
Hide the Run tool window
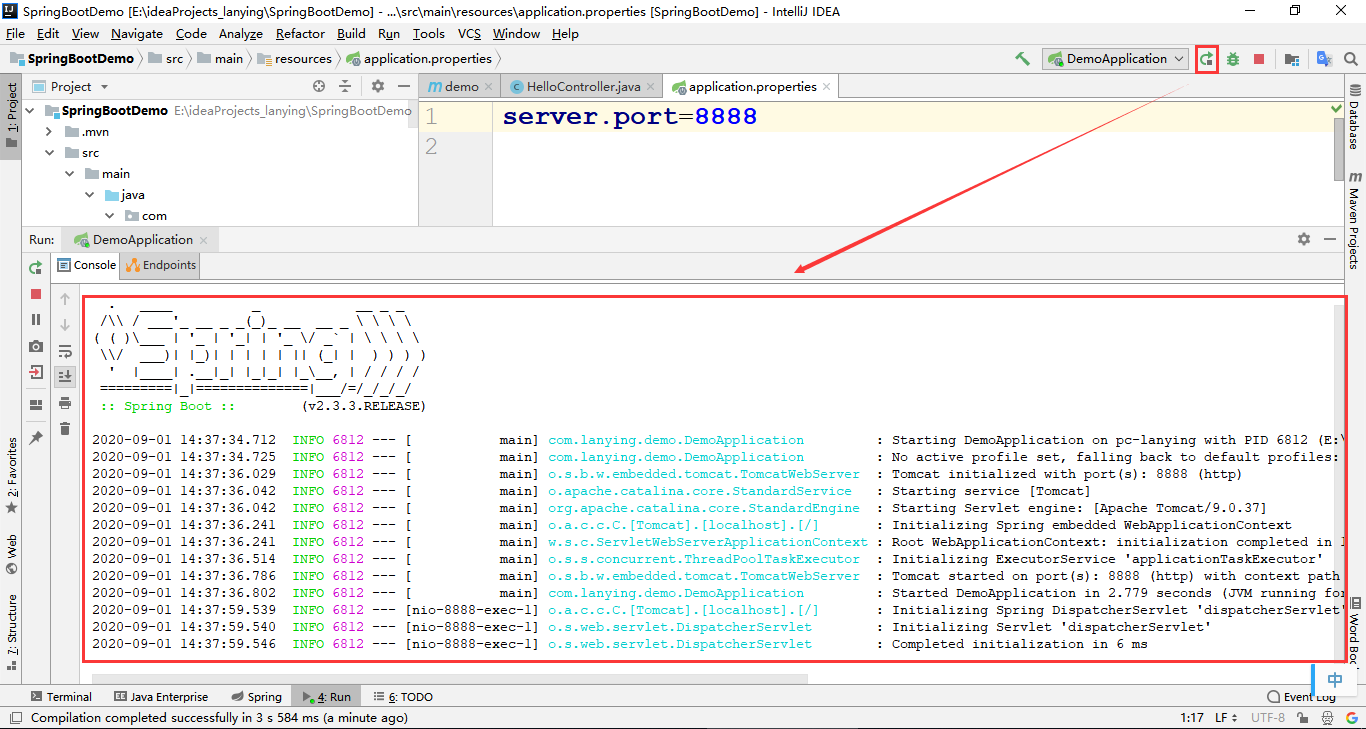click(x=1329, y=240)
